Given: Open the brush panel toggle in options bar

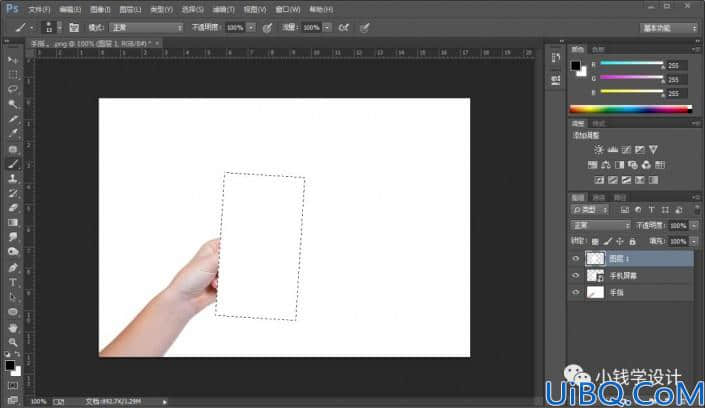Looking at the screenshot, I should point(74,28).
